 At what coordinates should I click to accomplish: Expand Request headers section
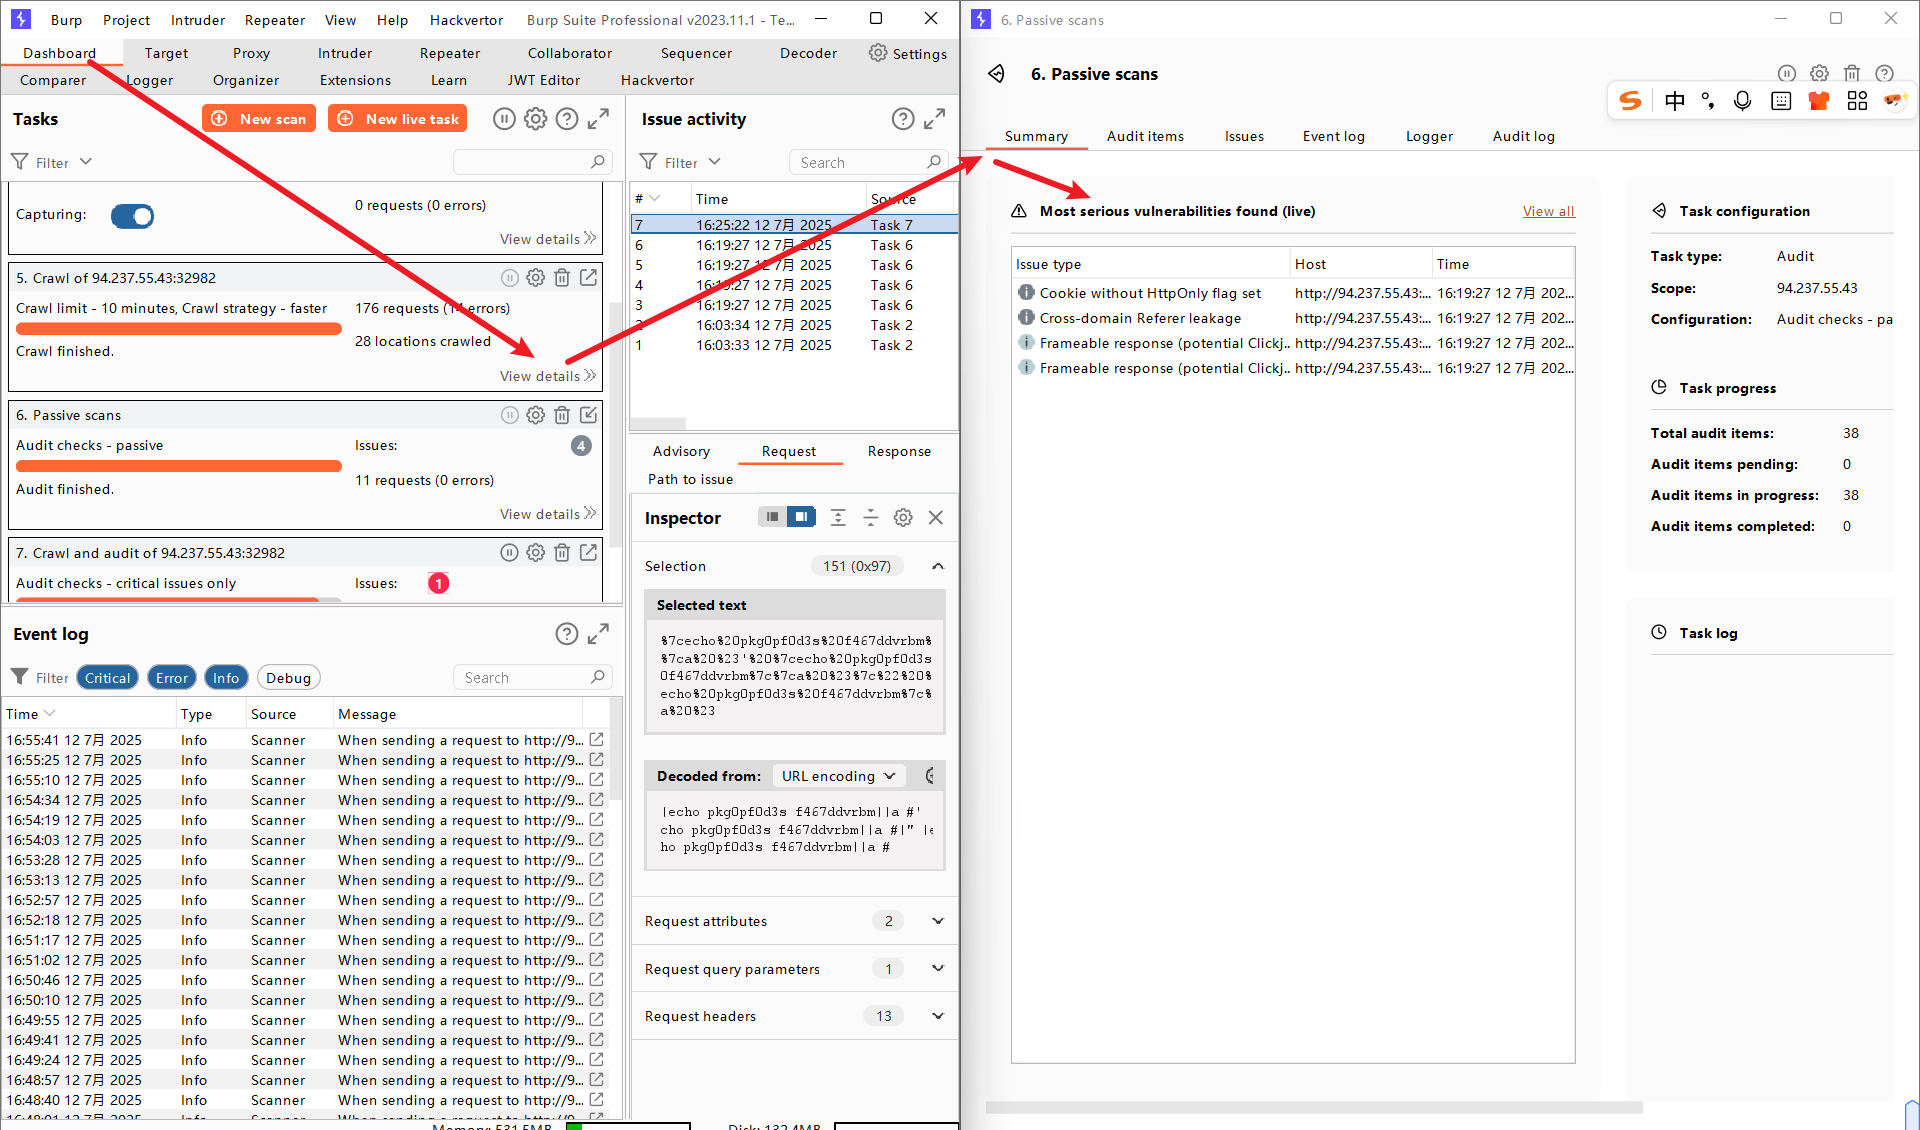tap(937, 1016)
